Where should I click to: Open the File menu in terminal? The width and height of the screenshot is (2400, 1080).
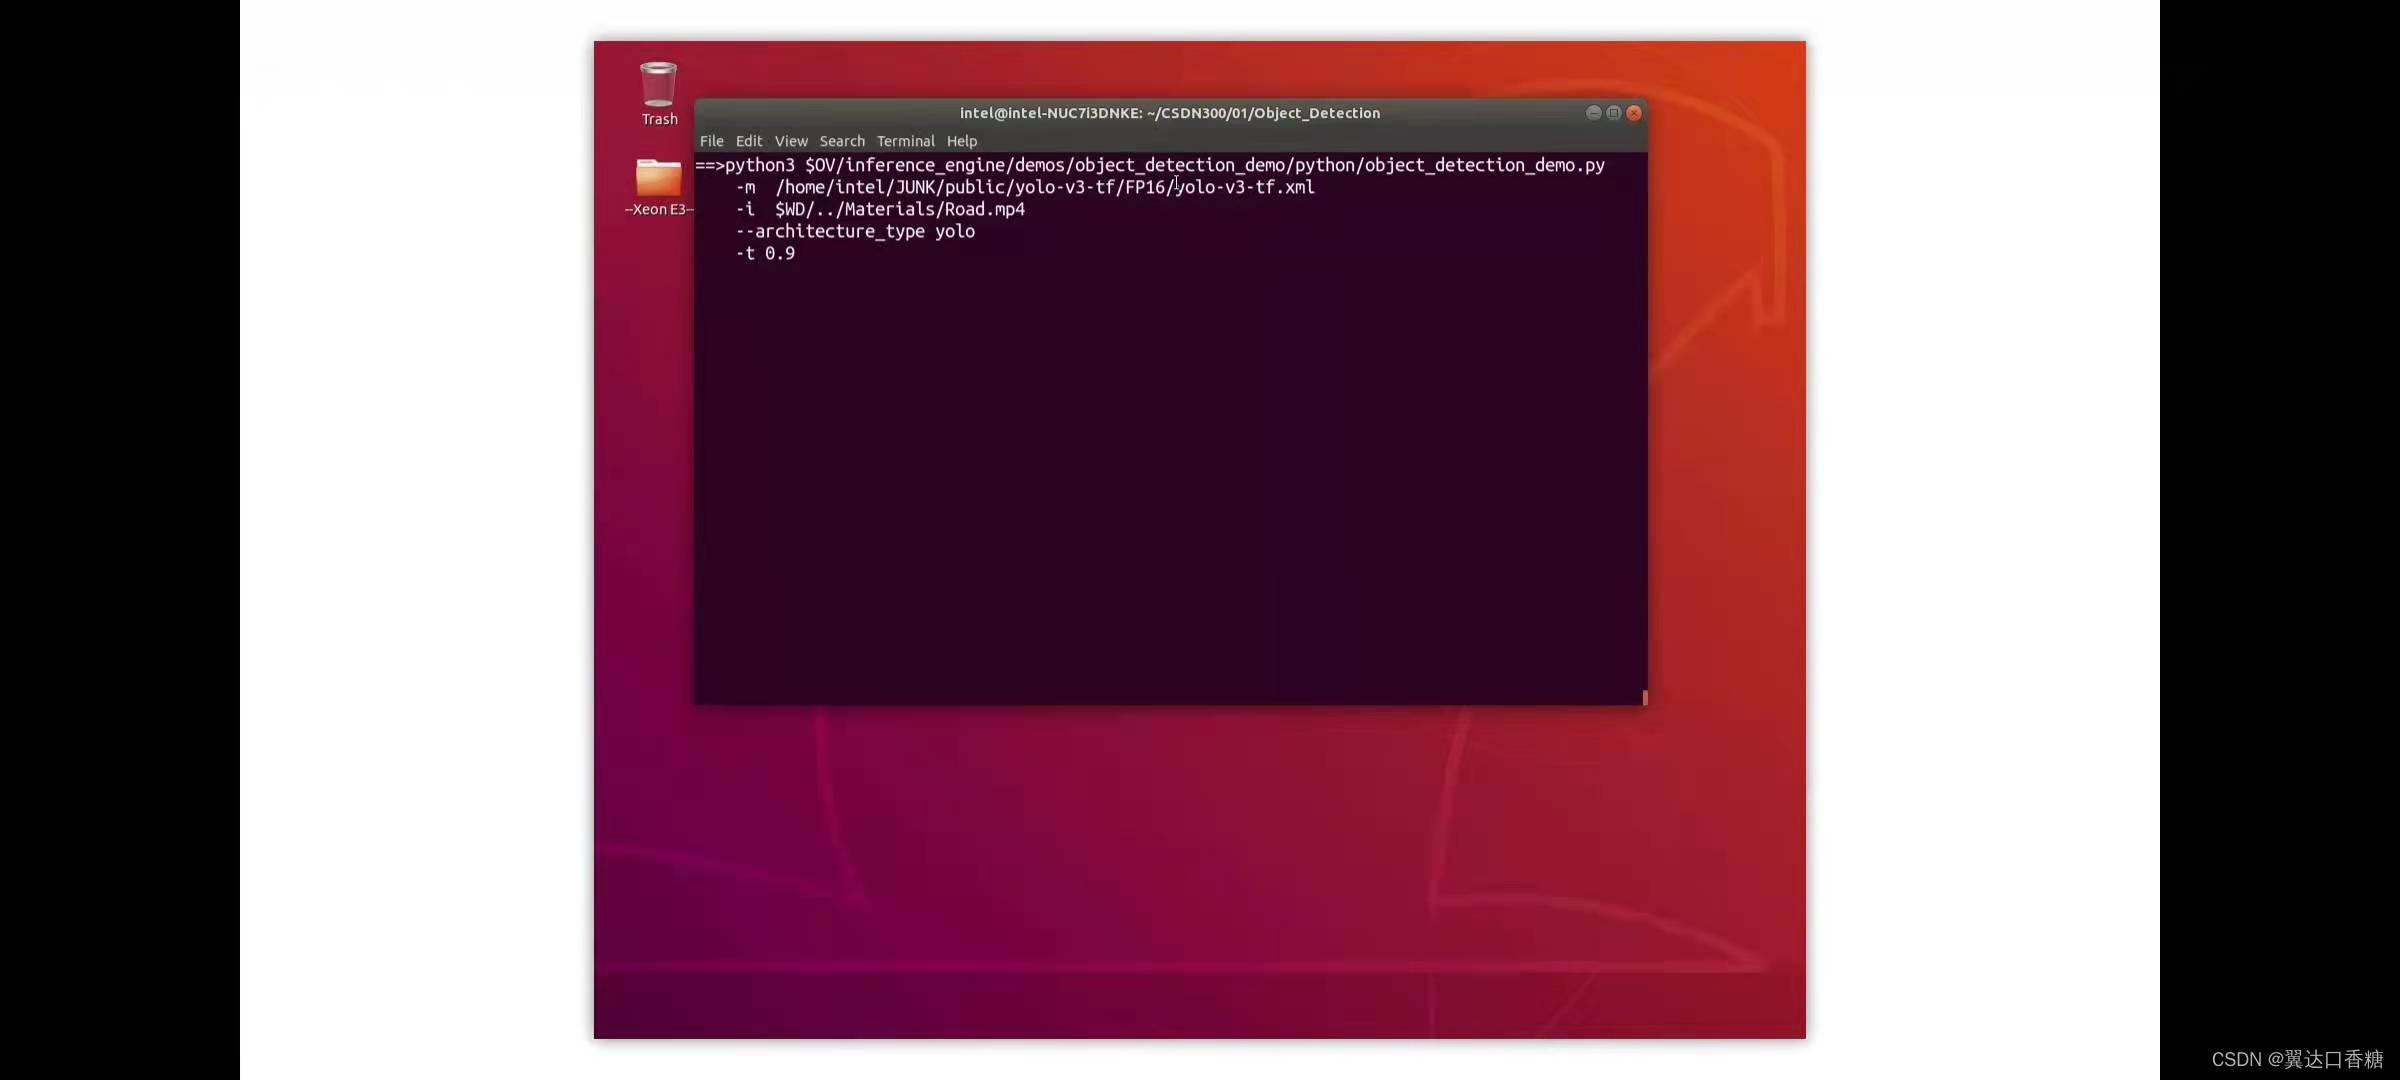tap(711, 141)
